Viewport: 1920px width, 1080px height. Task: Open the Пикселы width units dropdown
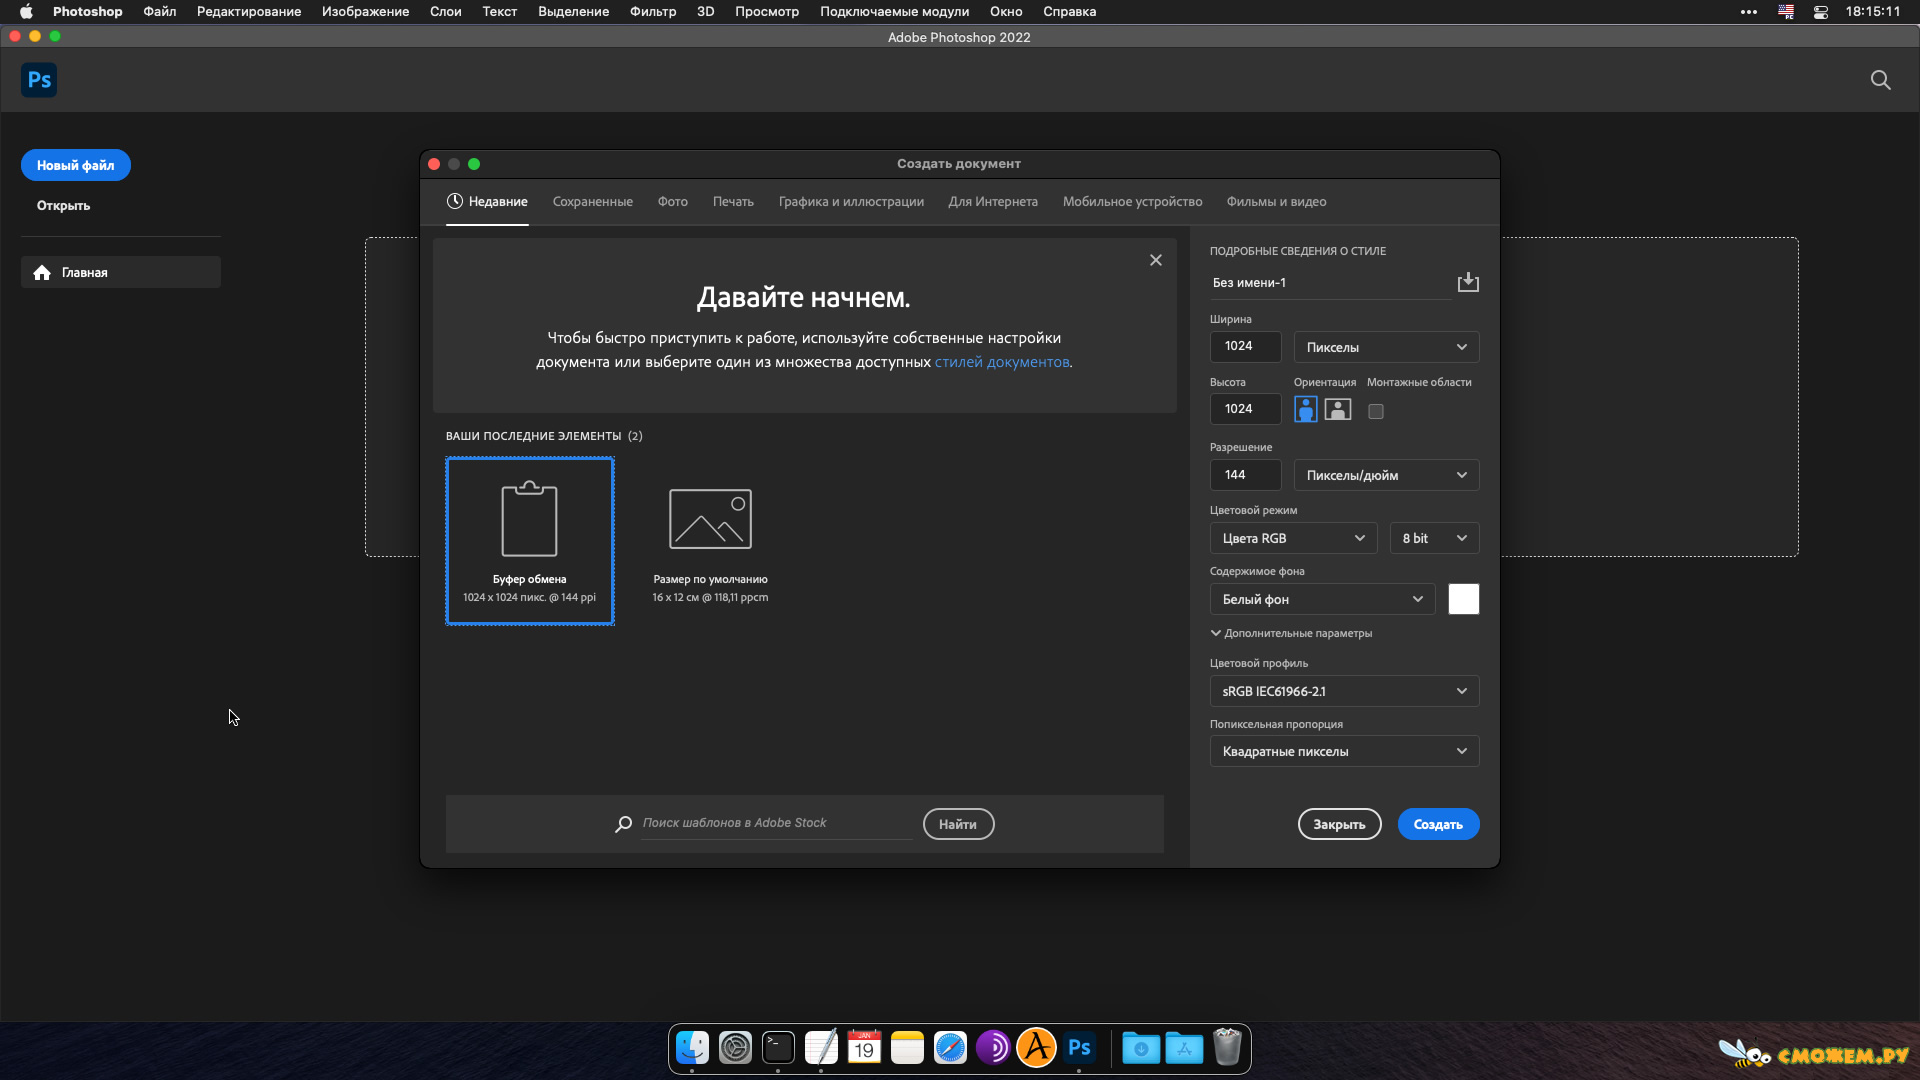(x=1386, y=347)
